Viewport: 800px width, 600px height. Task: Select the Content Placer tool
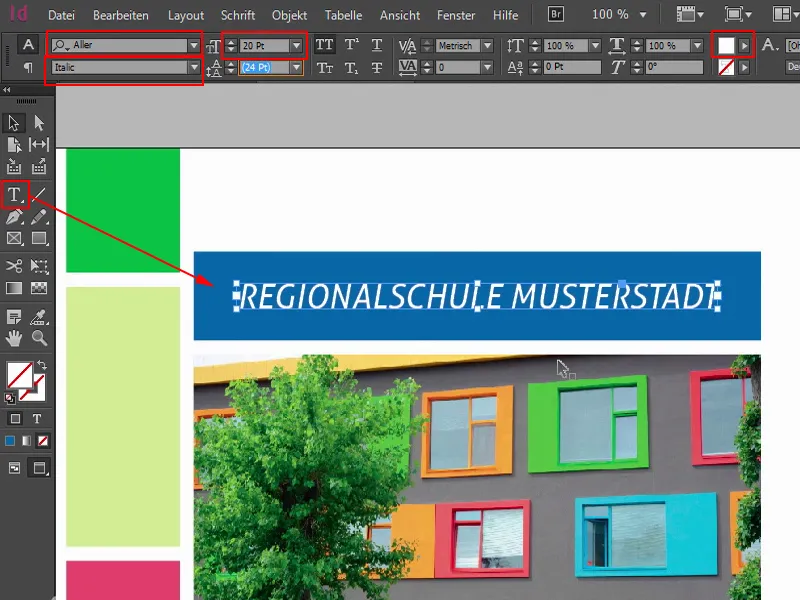(39, 166)
